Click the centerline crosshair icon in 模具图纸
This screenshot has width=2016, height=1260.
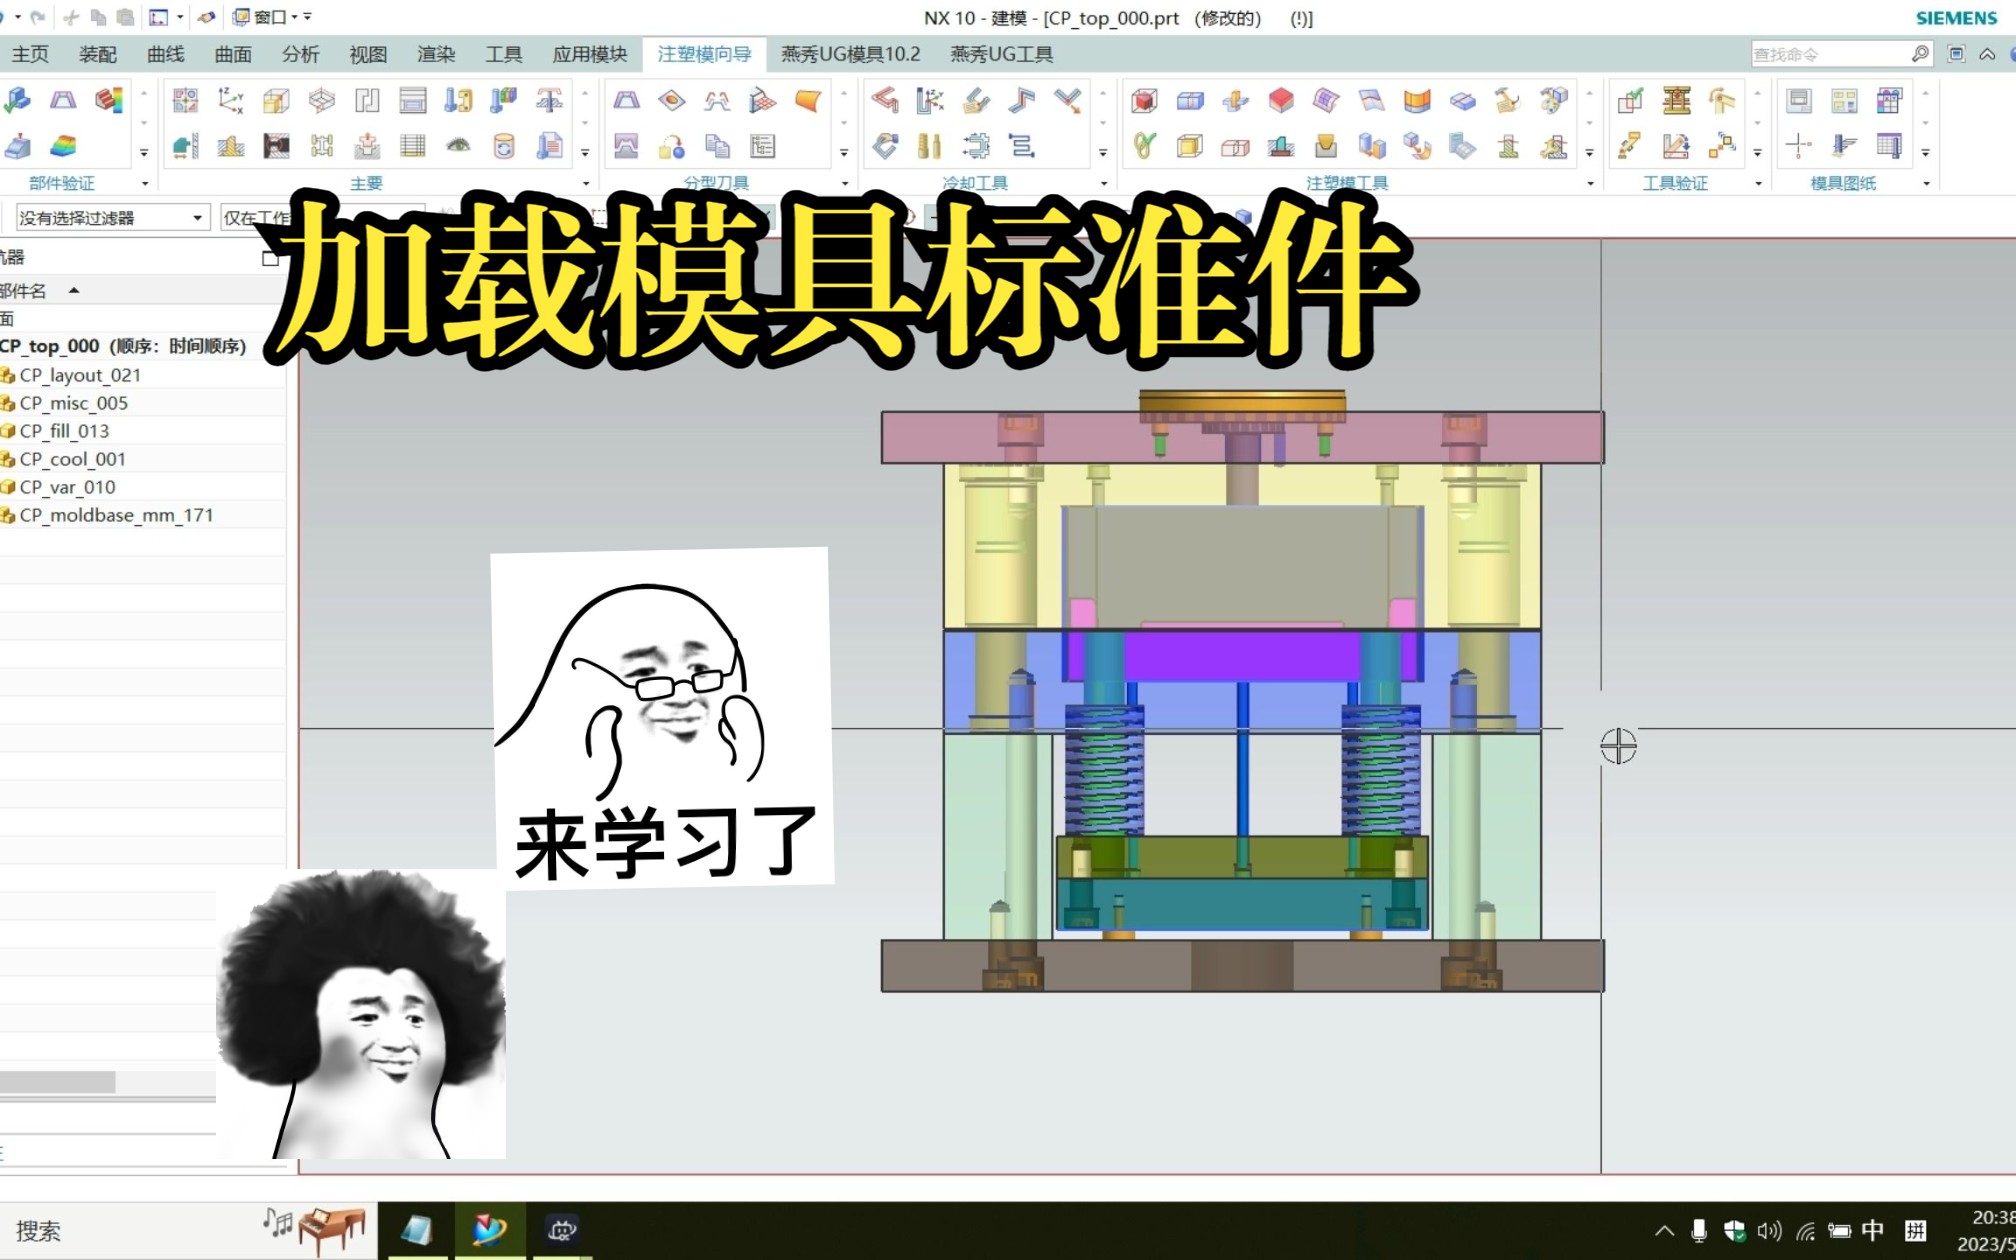point(1799,146)
